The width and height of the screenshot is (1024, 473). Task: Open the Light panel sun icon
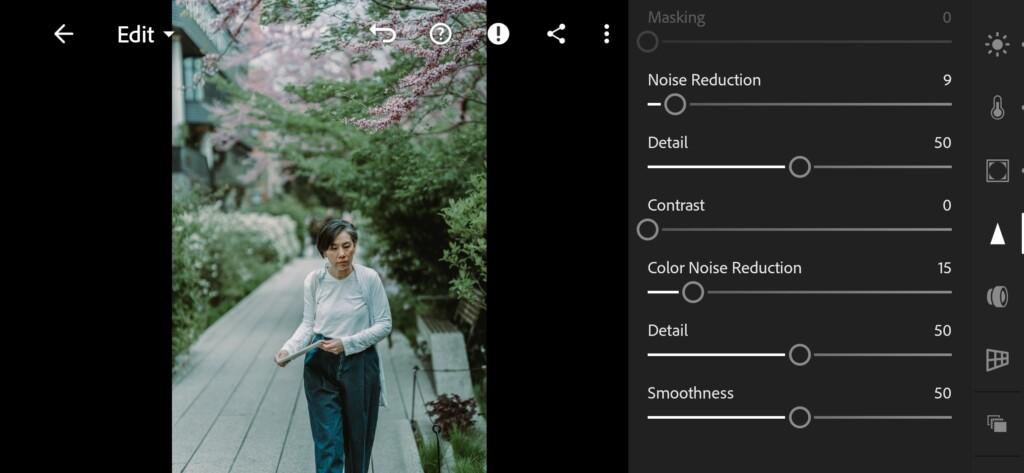click(x=997, y=45)
